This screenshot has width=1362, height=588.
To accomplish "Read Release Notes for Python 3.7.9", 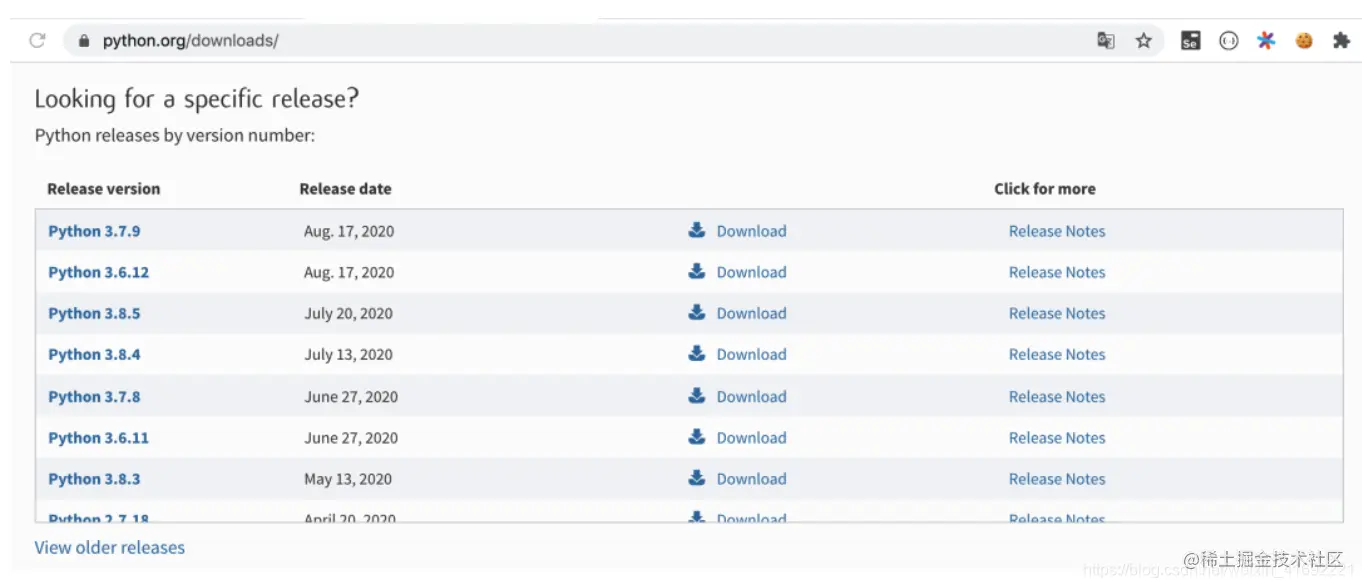I will click(x=1057, y=231).
